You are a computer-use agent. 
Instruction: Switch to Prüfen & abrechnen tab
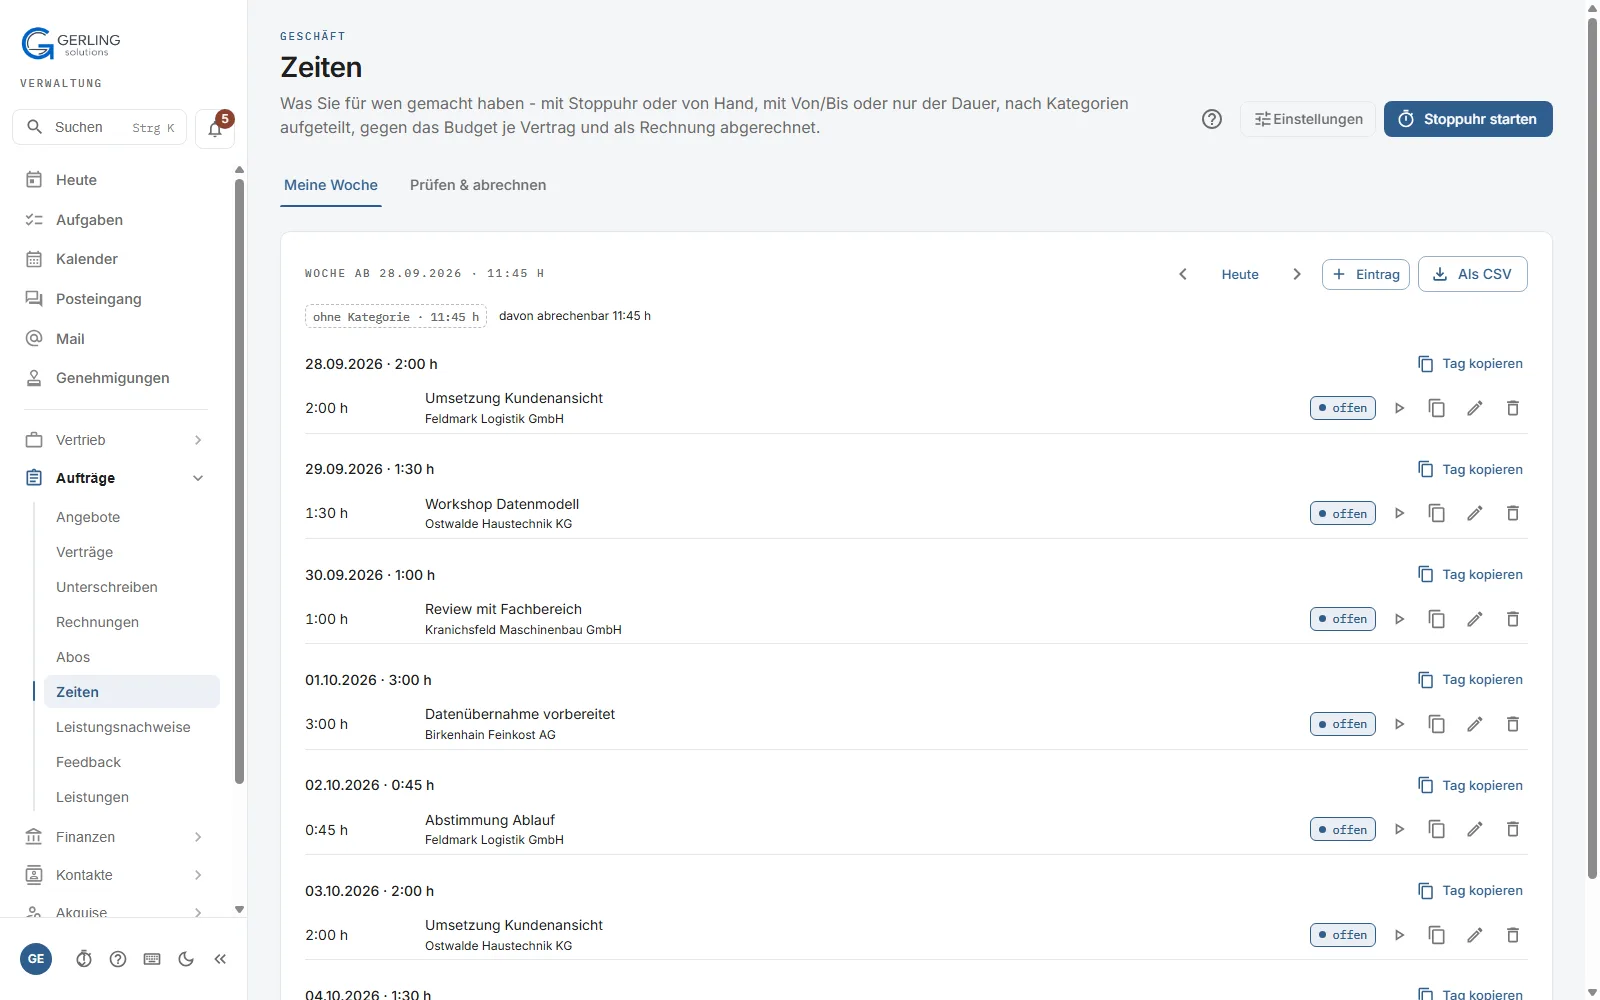(x=478, y=185)
